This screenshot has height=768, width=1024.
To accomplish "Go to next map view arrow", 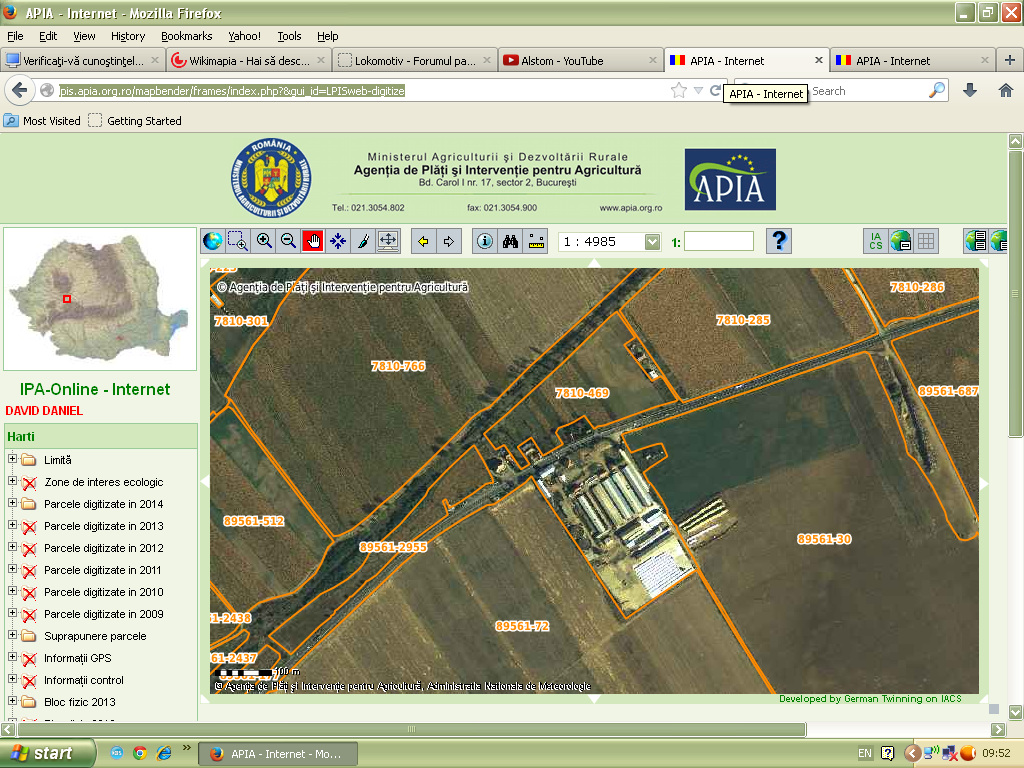I will (x=449, y=241).
